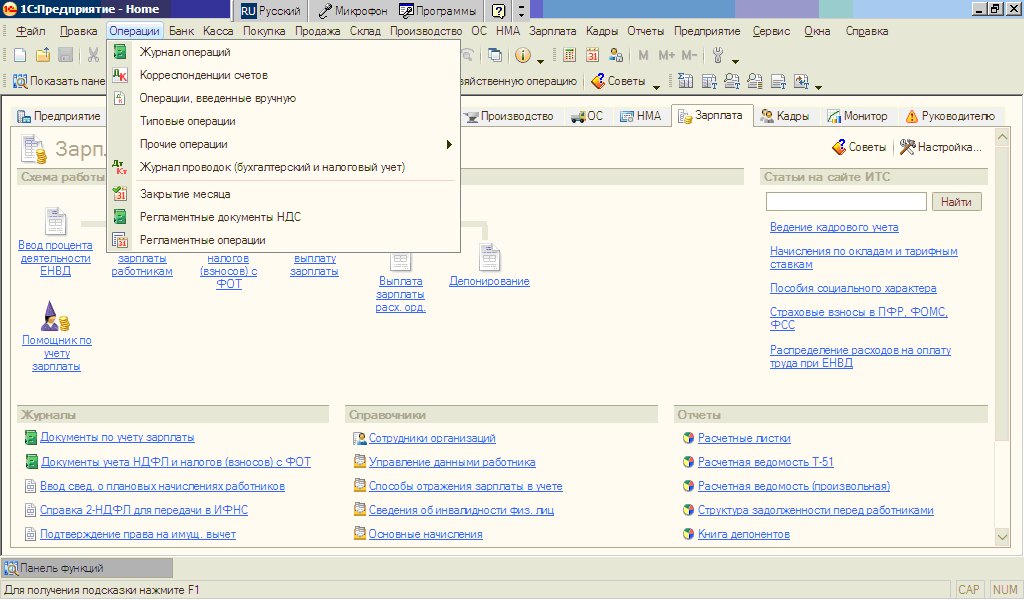This screenshot has height=600, width=1024.
Task: Click the wrench settings toolbar icon
Action: click(x=718, y=55)
